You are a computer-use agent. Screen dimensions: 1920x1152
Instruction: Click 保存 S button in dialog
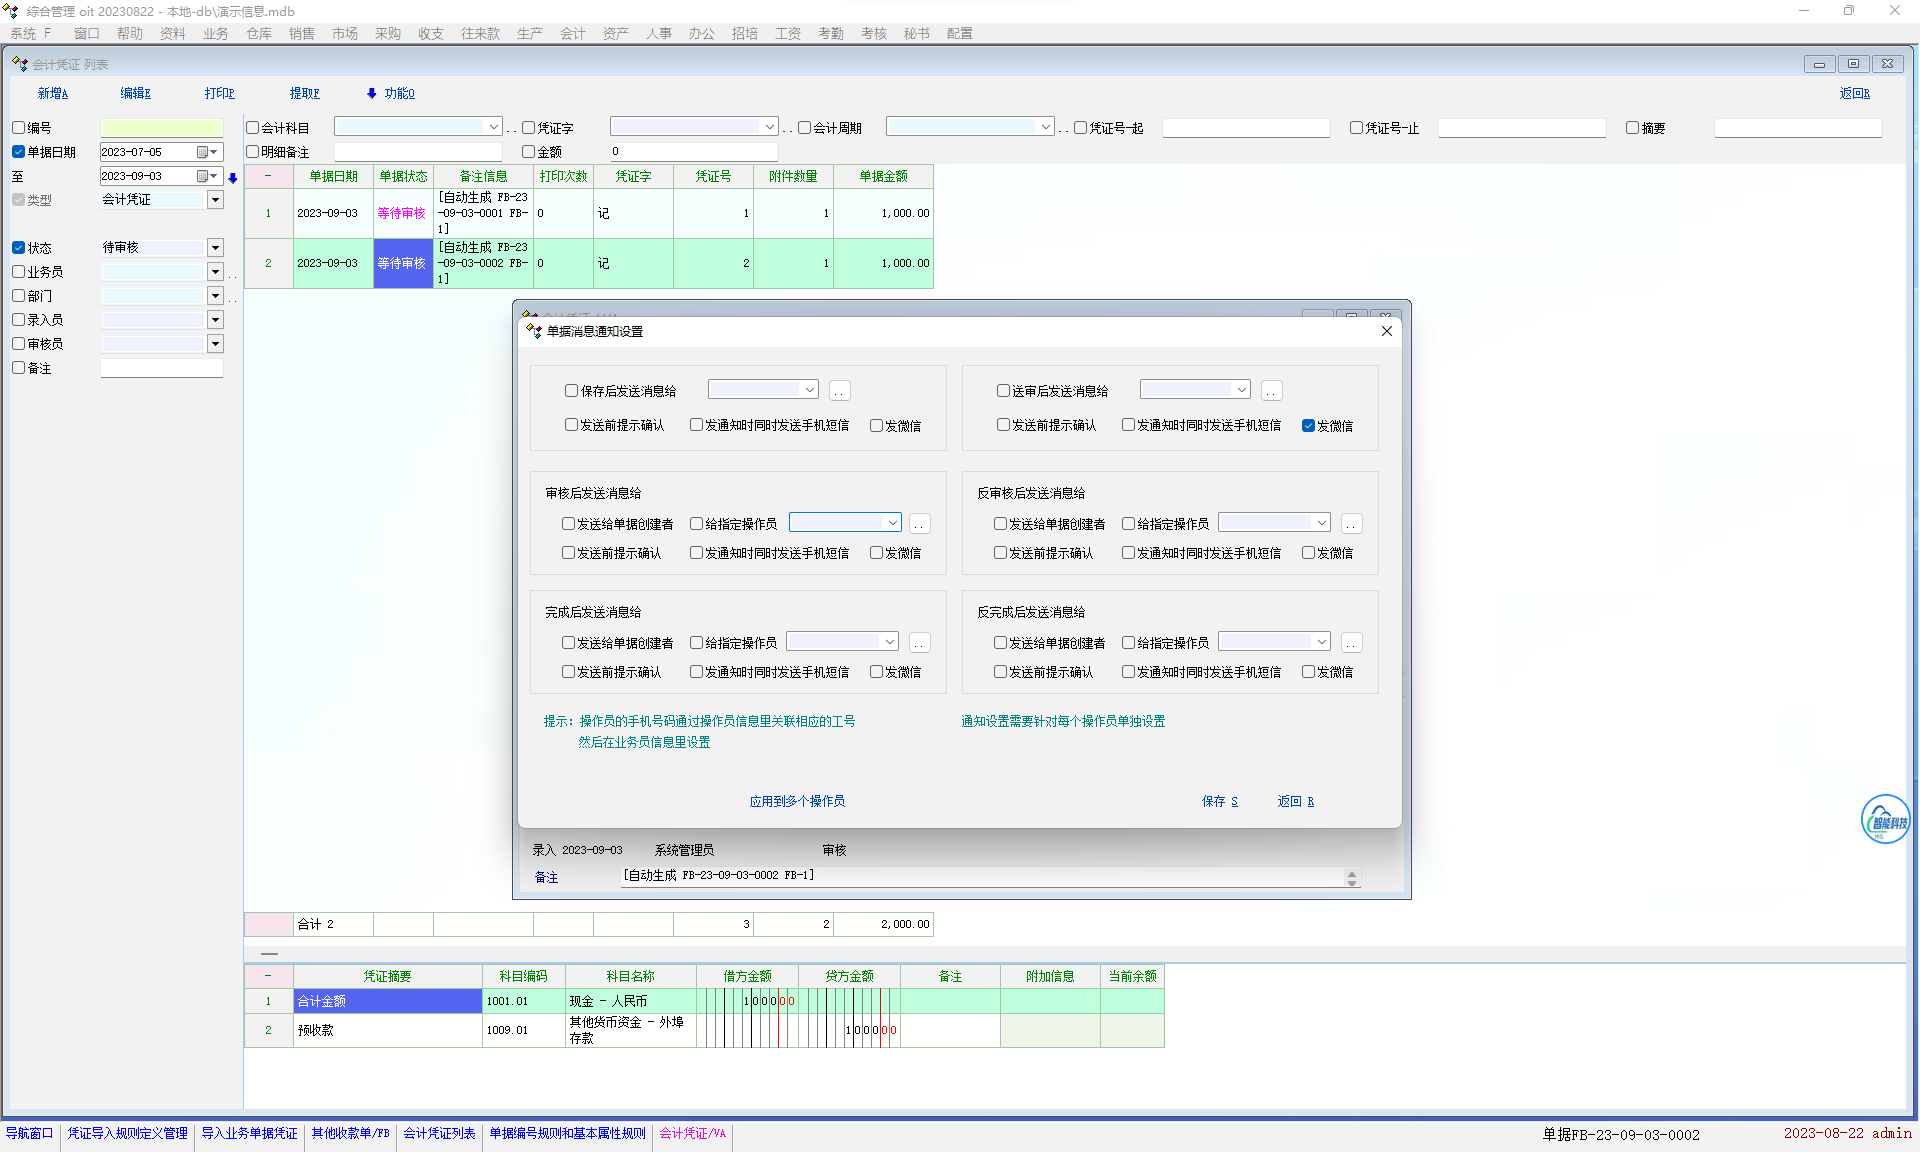(x=1219, y=801)
